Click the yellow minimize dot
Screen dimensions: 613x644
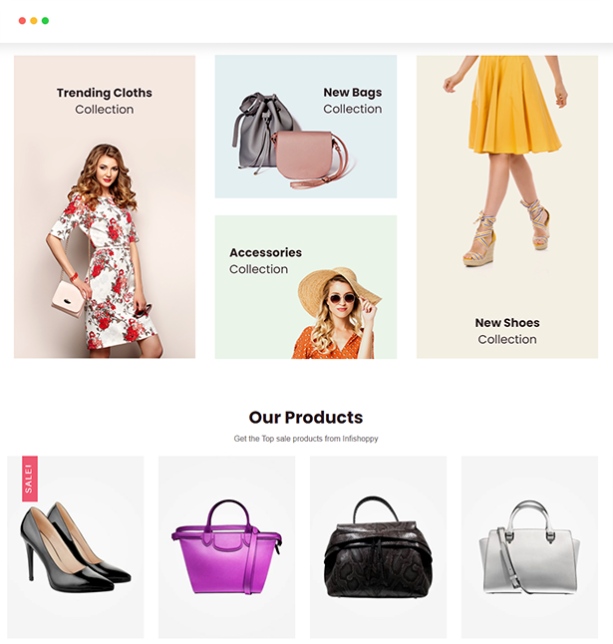[x=34, y=21]
